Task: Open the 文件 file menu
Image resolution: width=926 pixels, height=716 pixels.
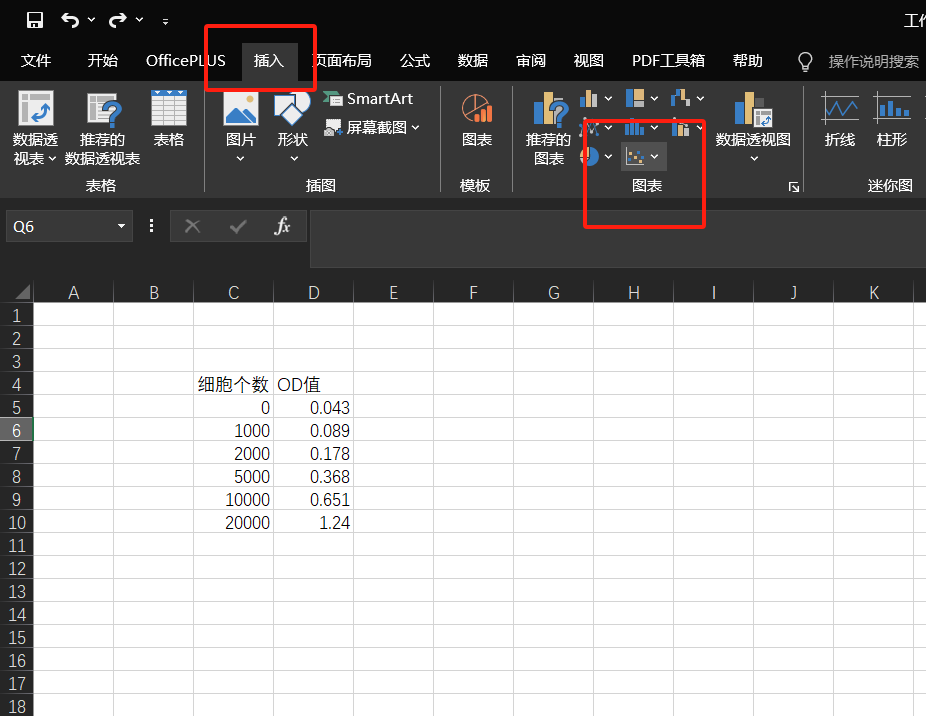Action: (36, 61)
